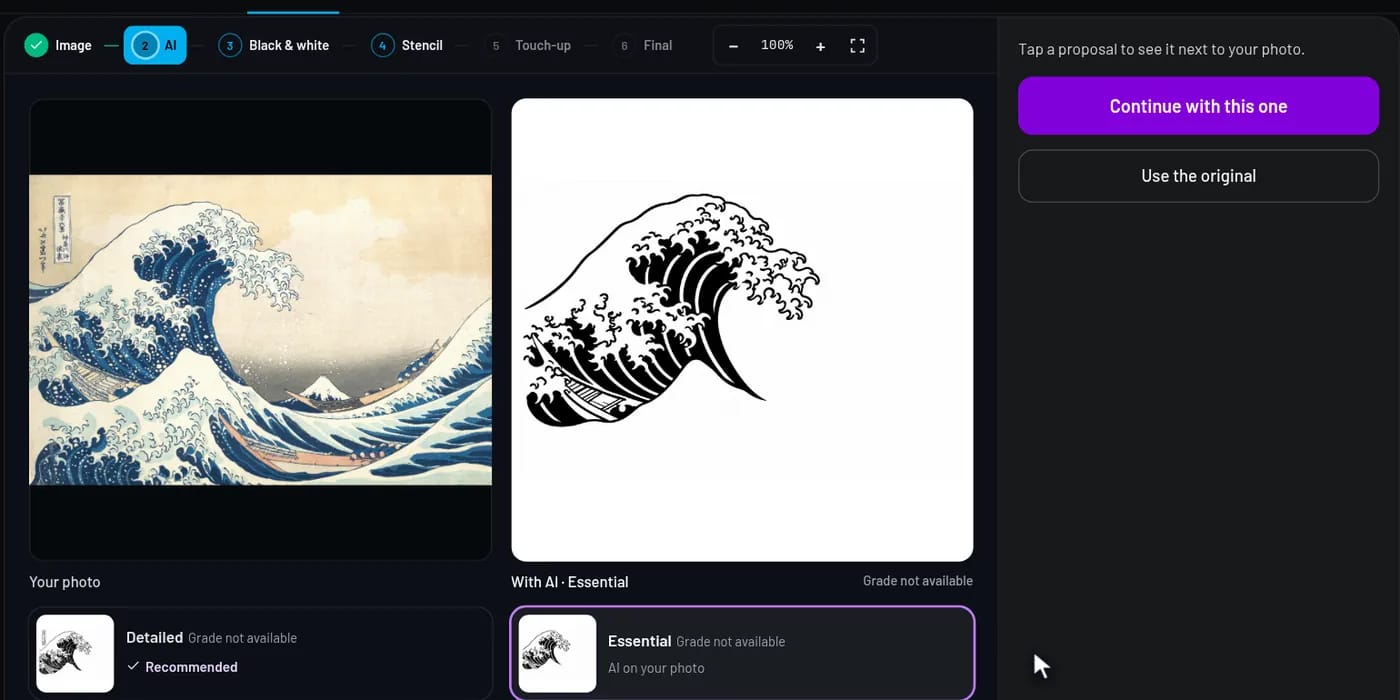Screen dimensions: 1400x700
Task: Click the 100% zoom level value
Action: click(x=777, y=45)
